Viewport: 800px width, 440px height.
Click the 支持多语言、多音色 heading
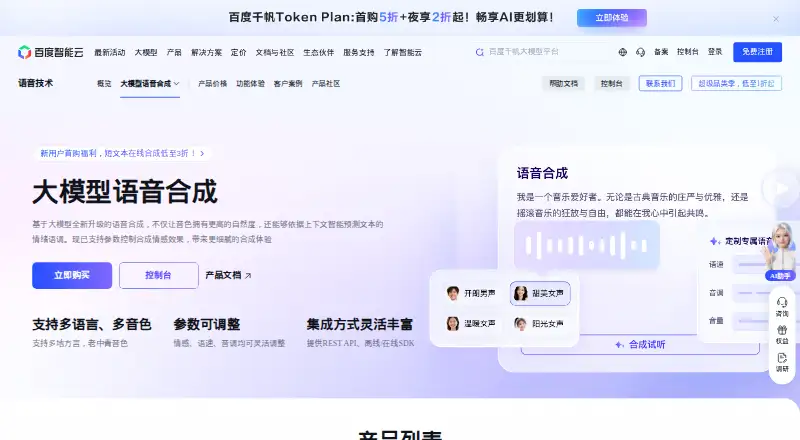[x=92, y=325]
